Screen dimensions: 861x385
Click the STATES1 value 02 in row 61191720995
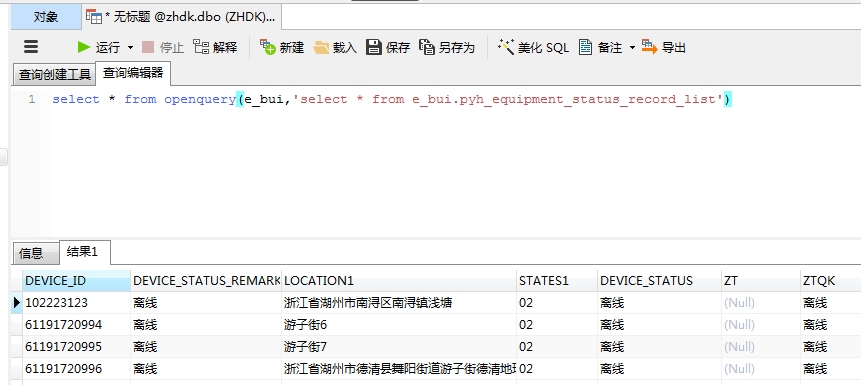coord(557,347)
